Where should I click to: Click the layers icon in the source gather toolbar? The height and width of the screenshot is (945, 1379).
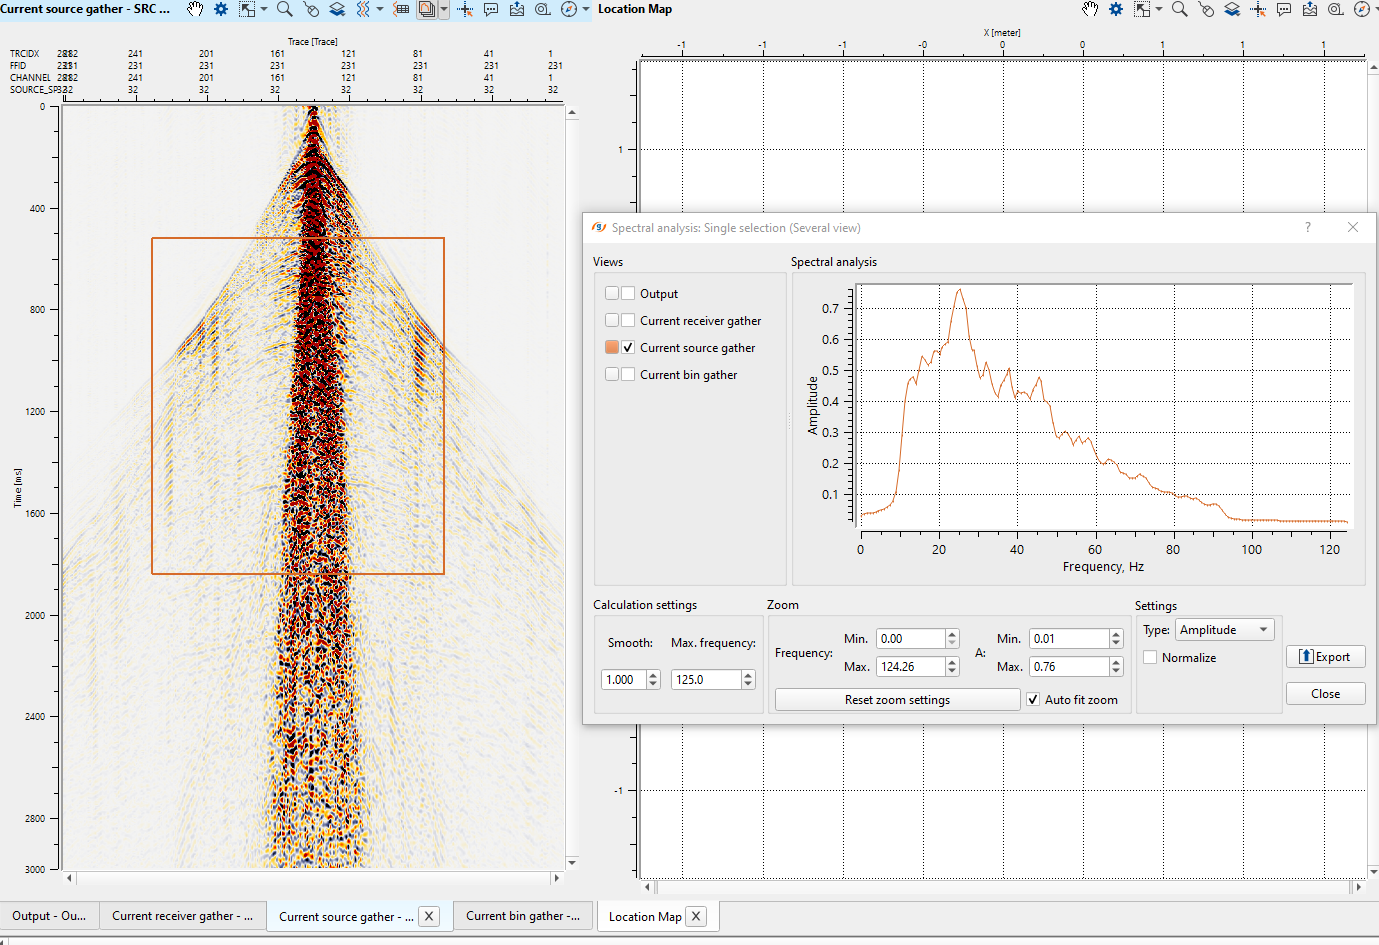(337, 9)
